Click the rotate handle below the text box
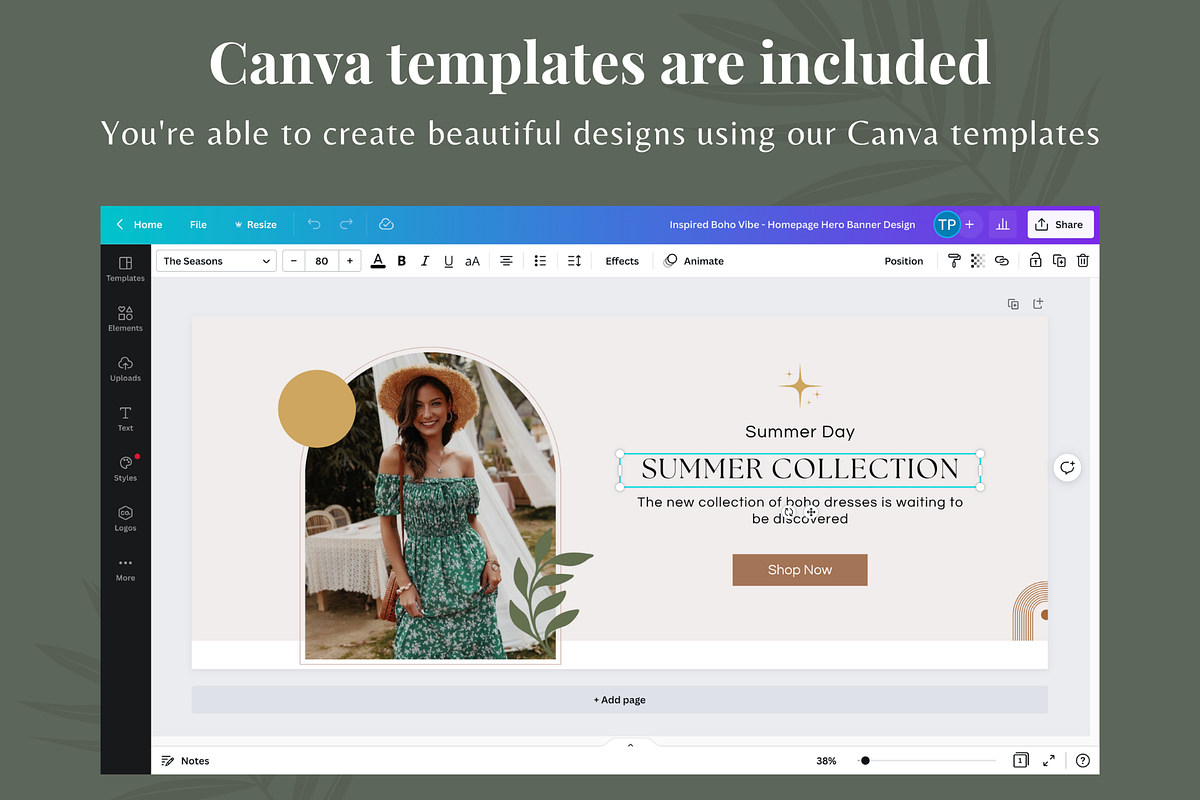Viewport: 1200px width, 800px height. (789, 512)
